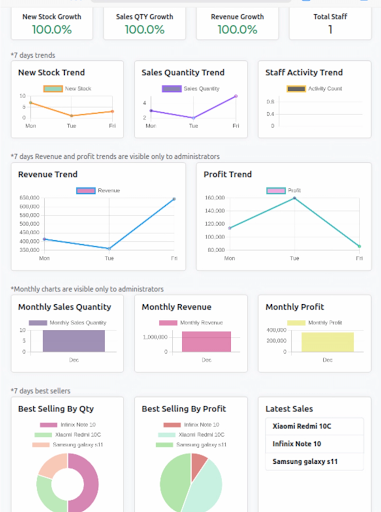Toggle the Monthly Profit legend swatch
This screenshot has width=381, height=512.
tap(296, 323)
